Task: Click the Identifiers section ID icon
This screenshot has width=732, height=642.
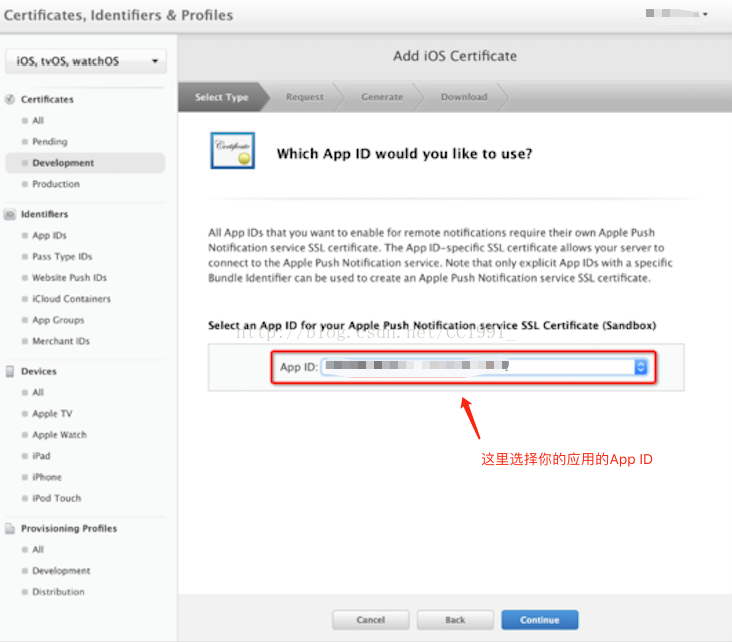Action: (9, 214)
